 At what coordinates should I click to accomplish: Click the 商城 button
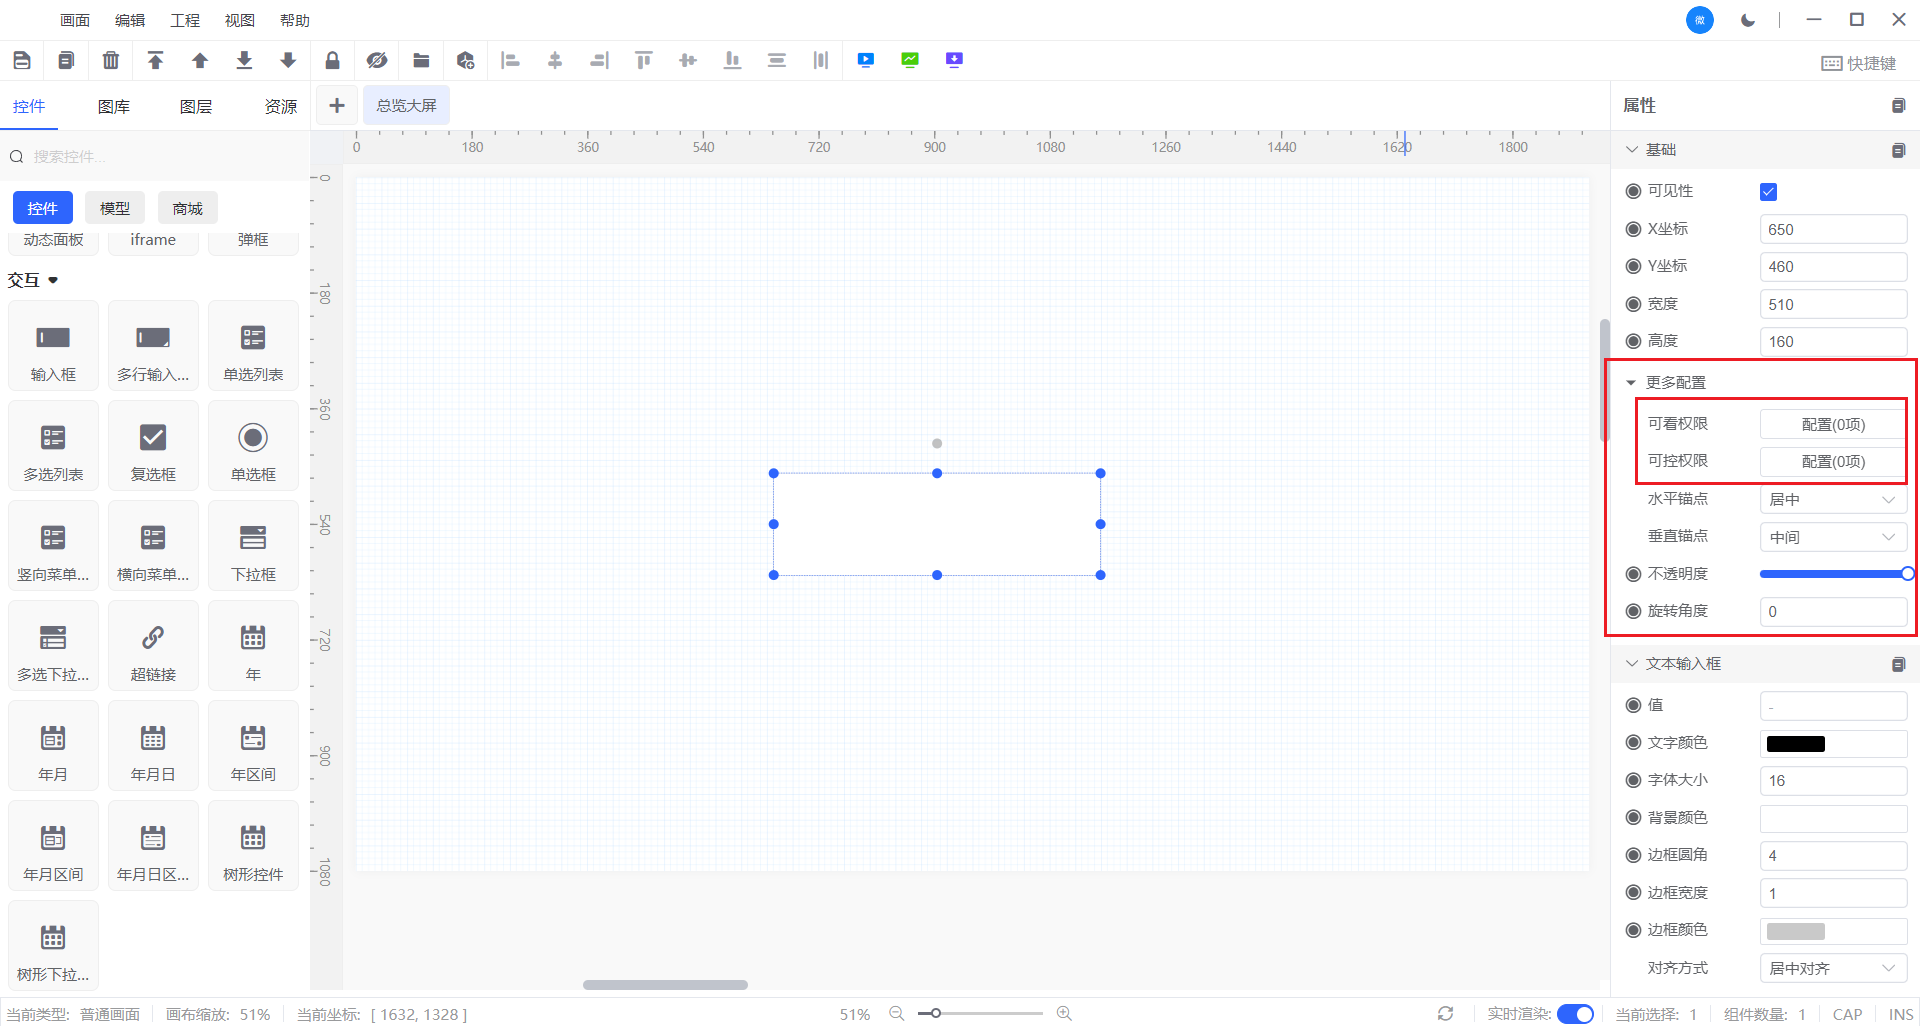(187, 208)
